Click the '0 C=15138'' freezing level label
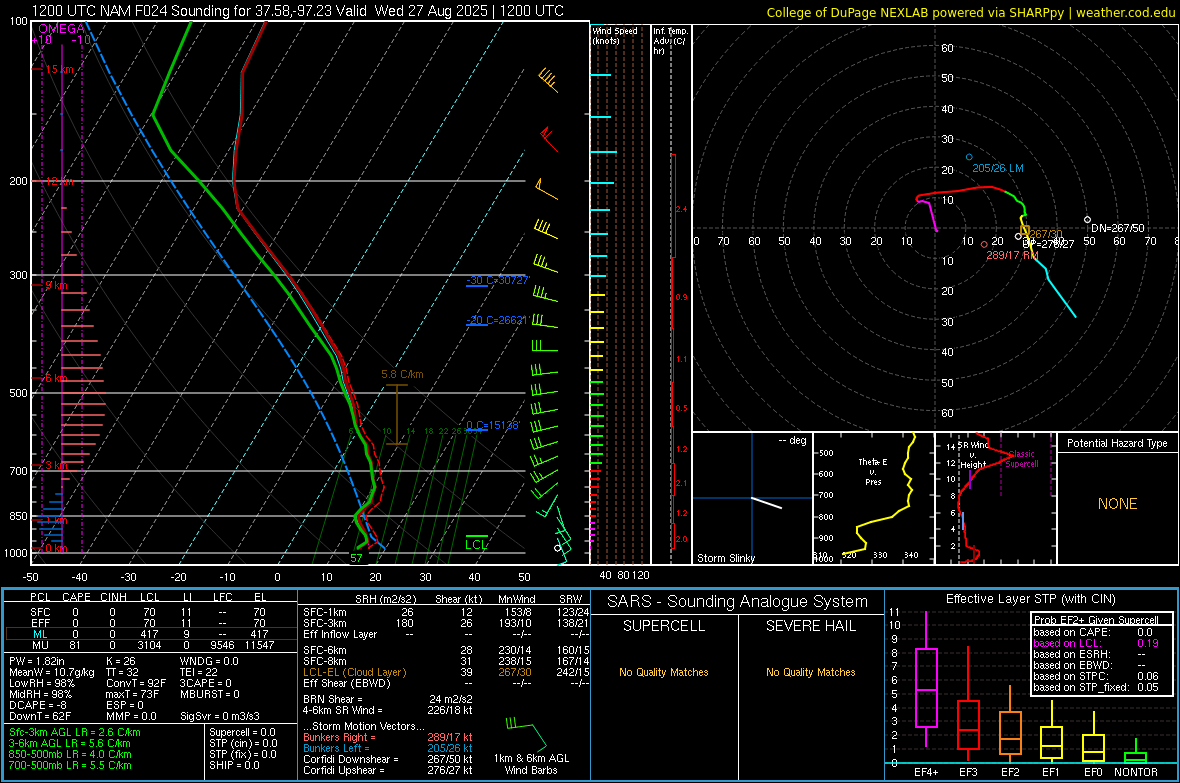Screen dimensions: 1180x783 493,425
